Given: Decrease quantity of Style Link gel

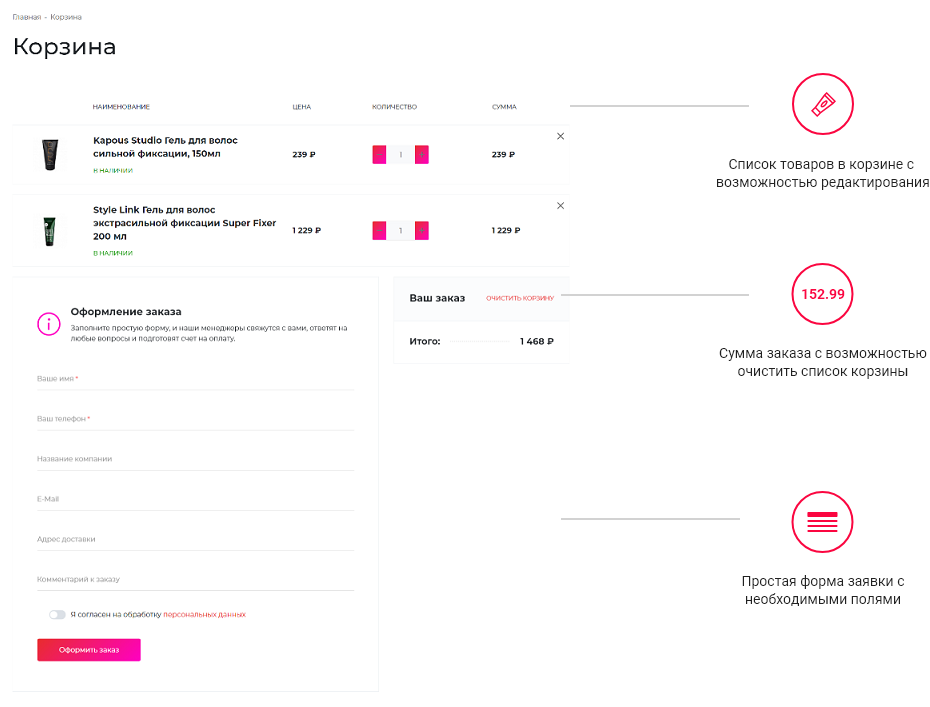Looking at the screenshot, I should [x=380, y=230].
